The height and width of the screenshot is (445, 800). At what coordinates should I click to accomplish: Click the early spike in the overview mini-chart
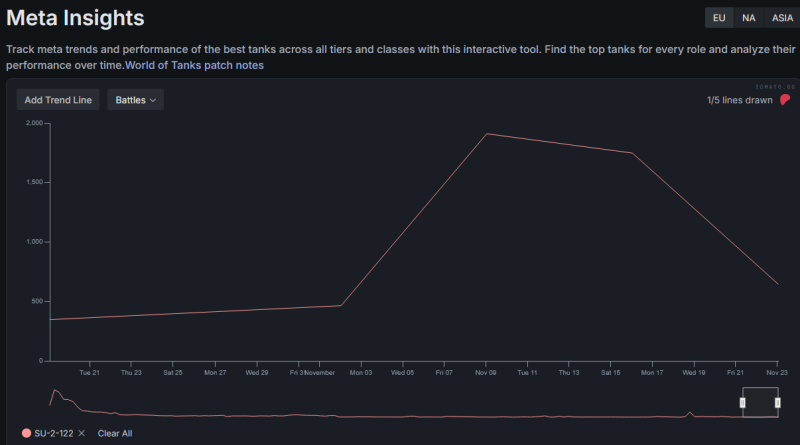56,391
